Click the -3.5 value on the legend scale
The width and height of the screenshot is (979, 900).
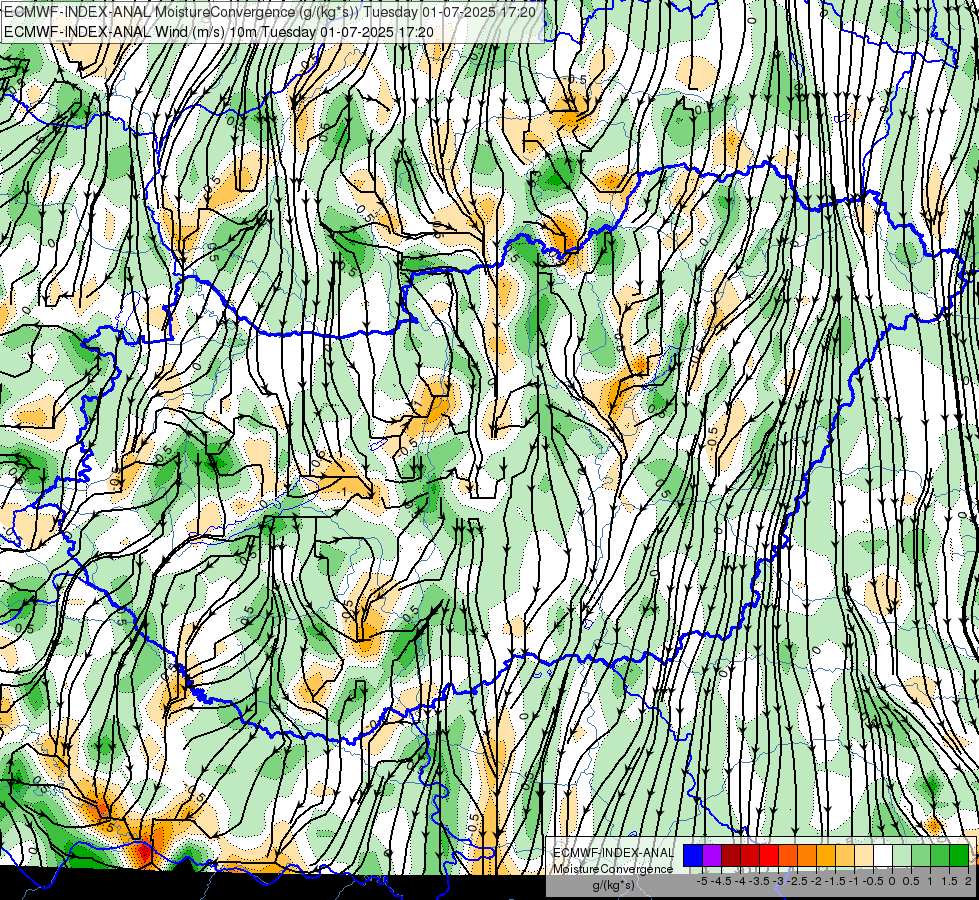coord(759,881)
